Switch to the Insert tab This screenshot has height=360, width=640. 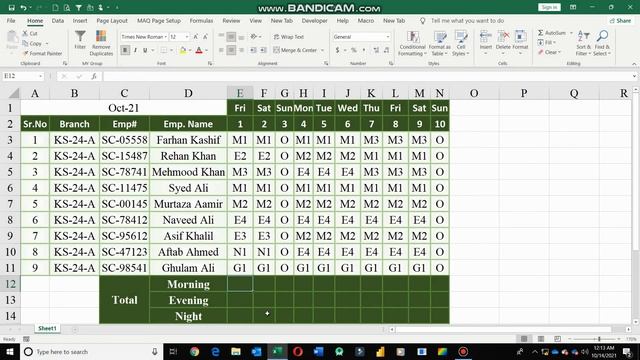tap(80, 20)
